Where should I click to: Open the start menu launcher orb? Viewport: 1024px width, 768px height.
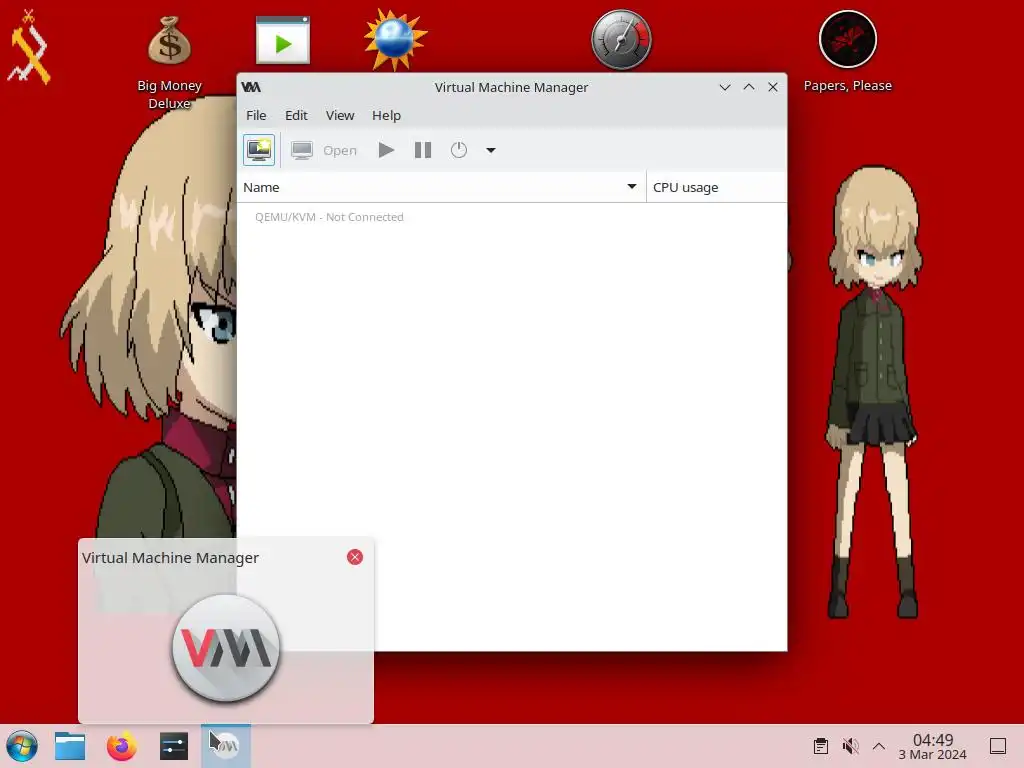pos(22,746)
